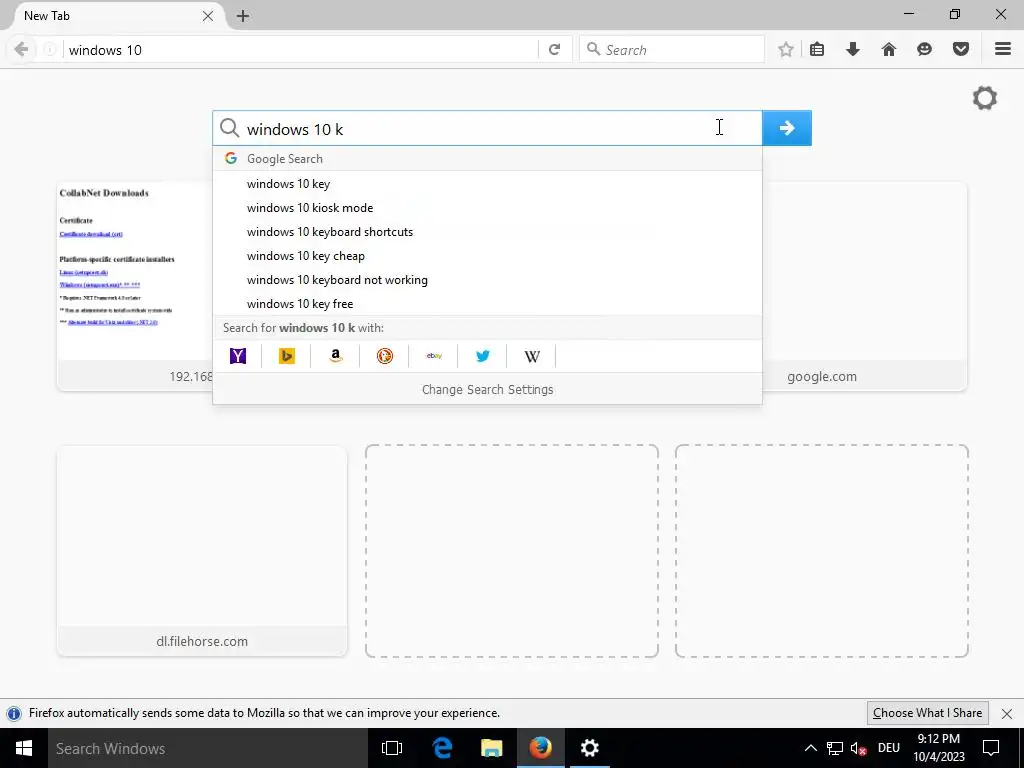Image resolution: width=1024 pixels, height=768 pixels.
Task: Open the Windows Start menu
Action: pyautogui.click(x=24, y=748)
